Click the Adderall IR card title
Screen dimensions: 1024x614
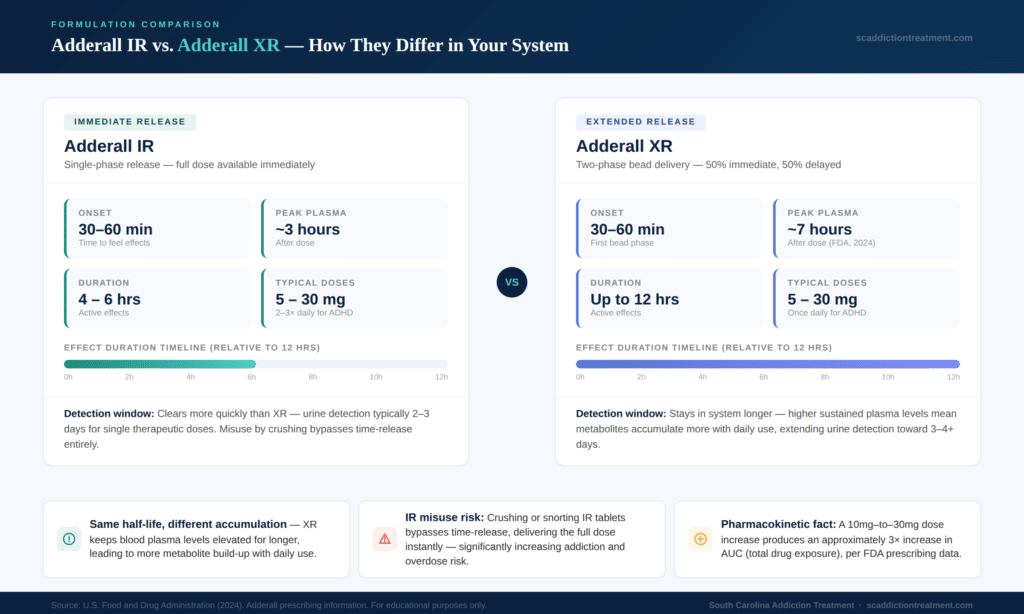pos(109,146)
